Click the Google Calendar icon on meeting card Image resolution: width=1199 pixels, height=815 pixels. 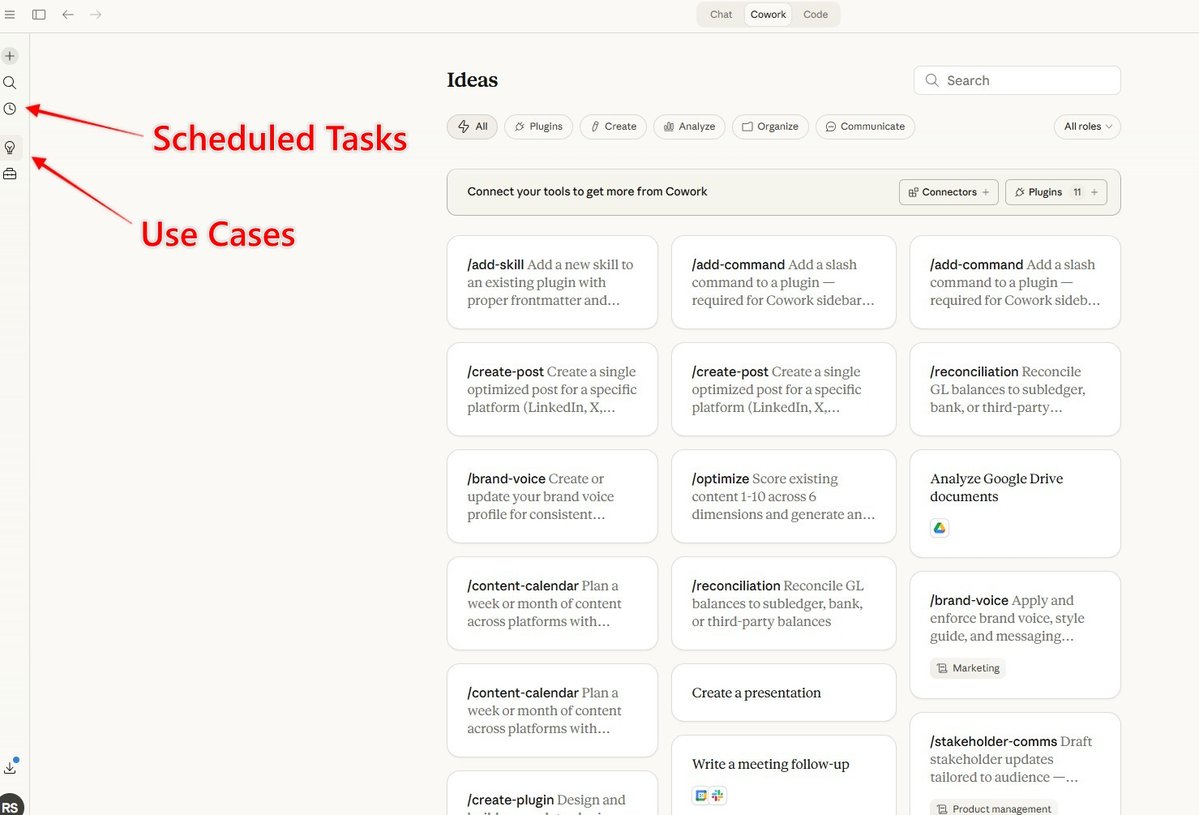pyautogui.click(x=700, y=796)
